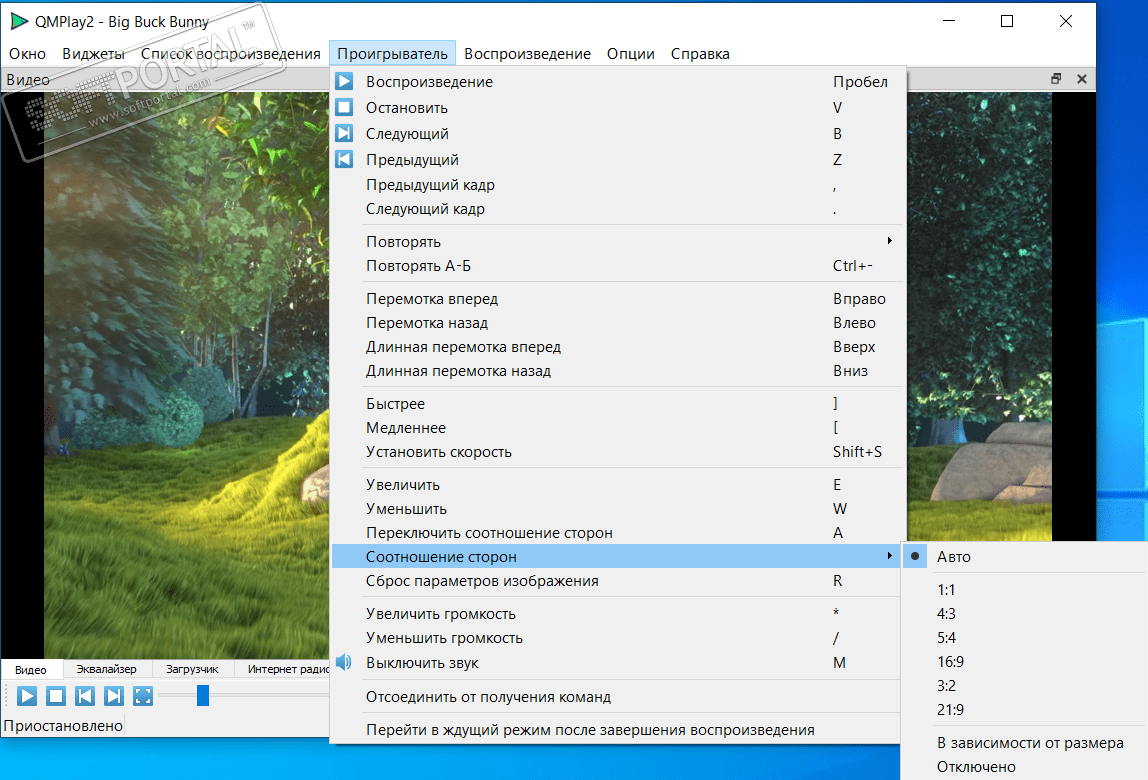Switch to the Загрузчик tab
This screenshot has height=780, width=1148.
[193, 669]
